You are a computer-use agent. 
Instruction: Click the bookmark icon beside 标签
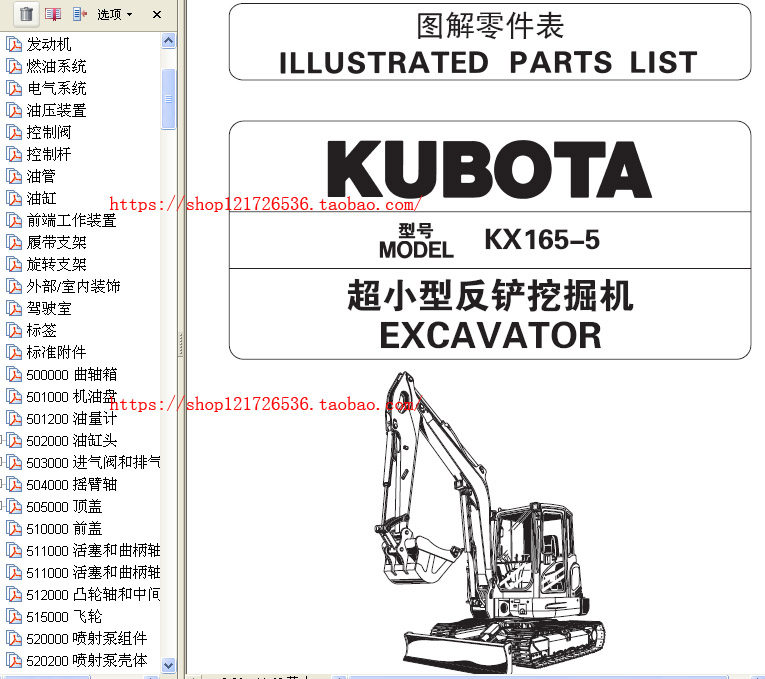point(14,330)
